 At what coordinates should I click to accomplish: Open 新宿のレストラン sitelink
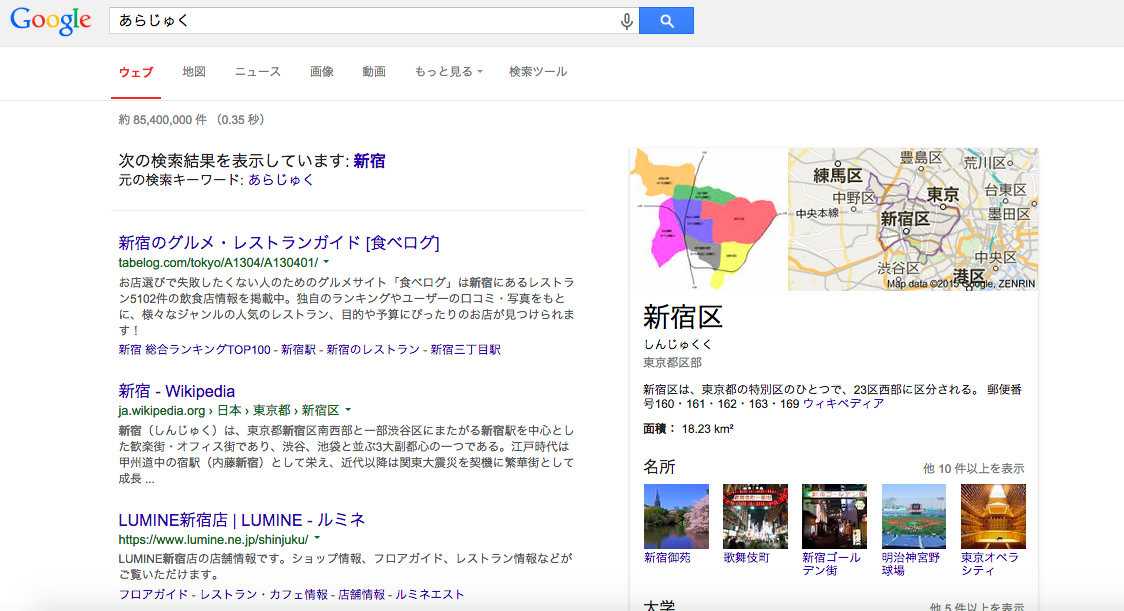[x=373, y=350]
